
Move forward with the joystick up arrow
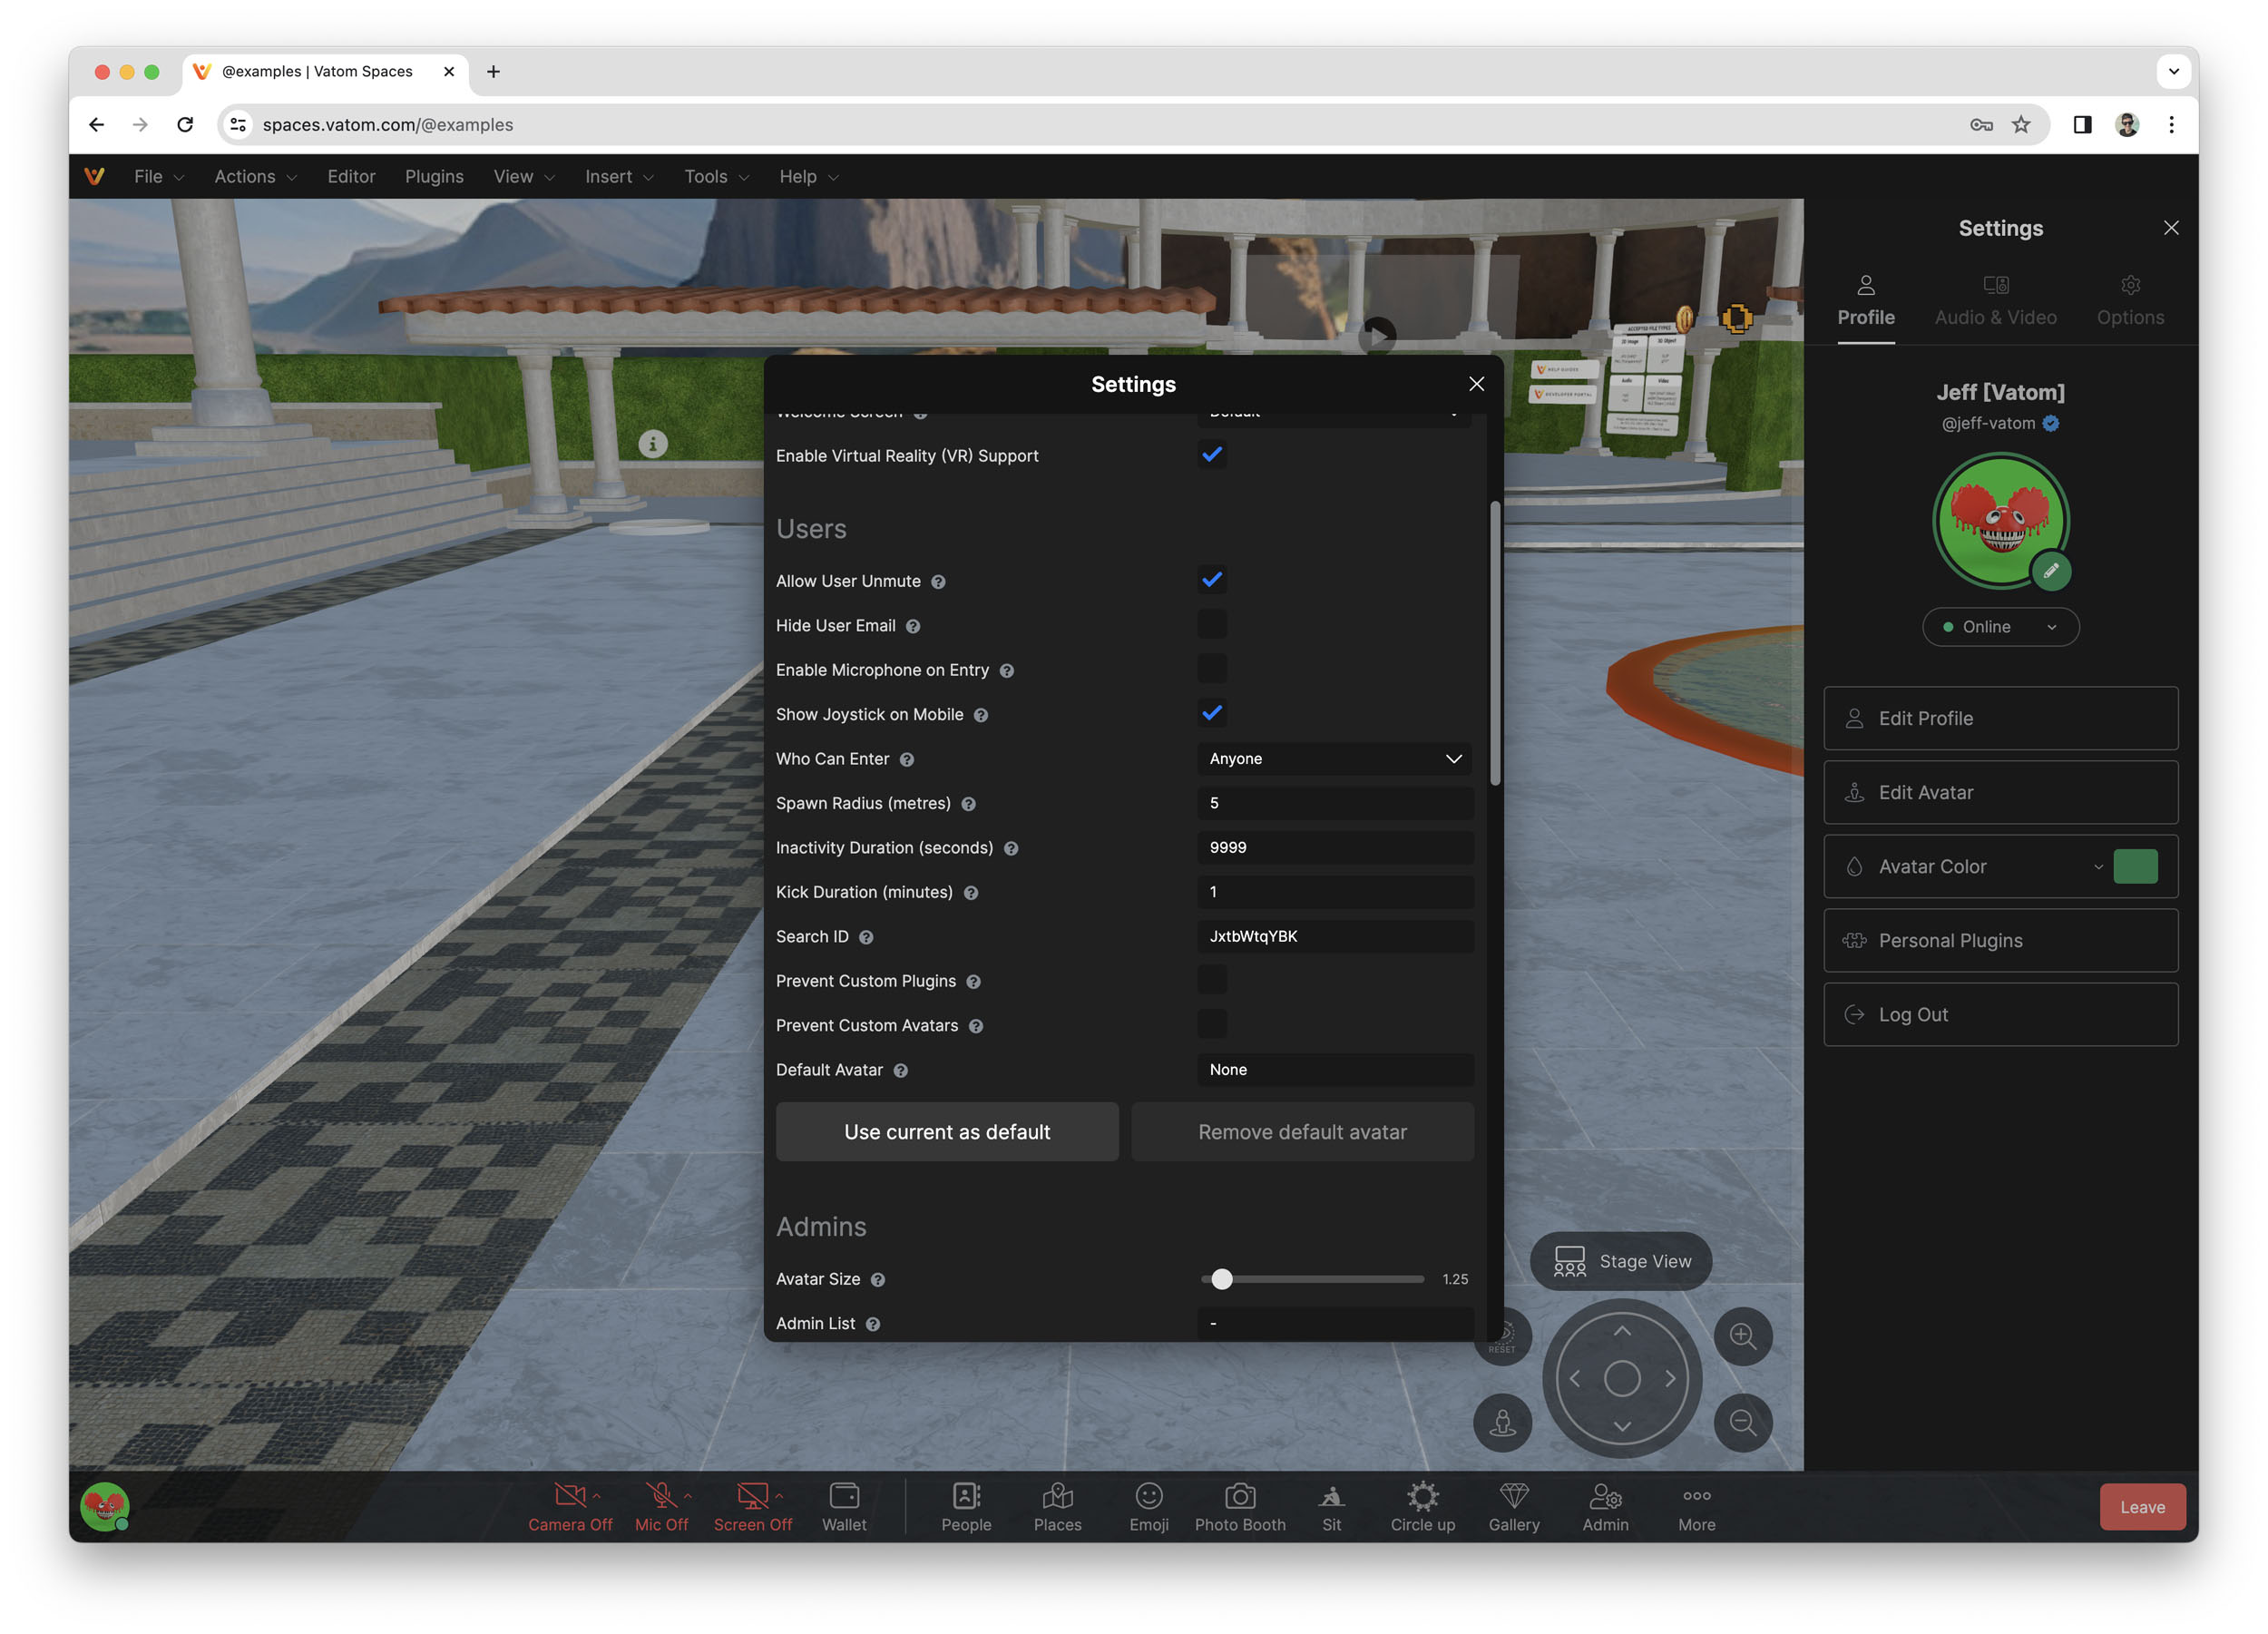pos(1622,1331)
